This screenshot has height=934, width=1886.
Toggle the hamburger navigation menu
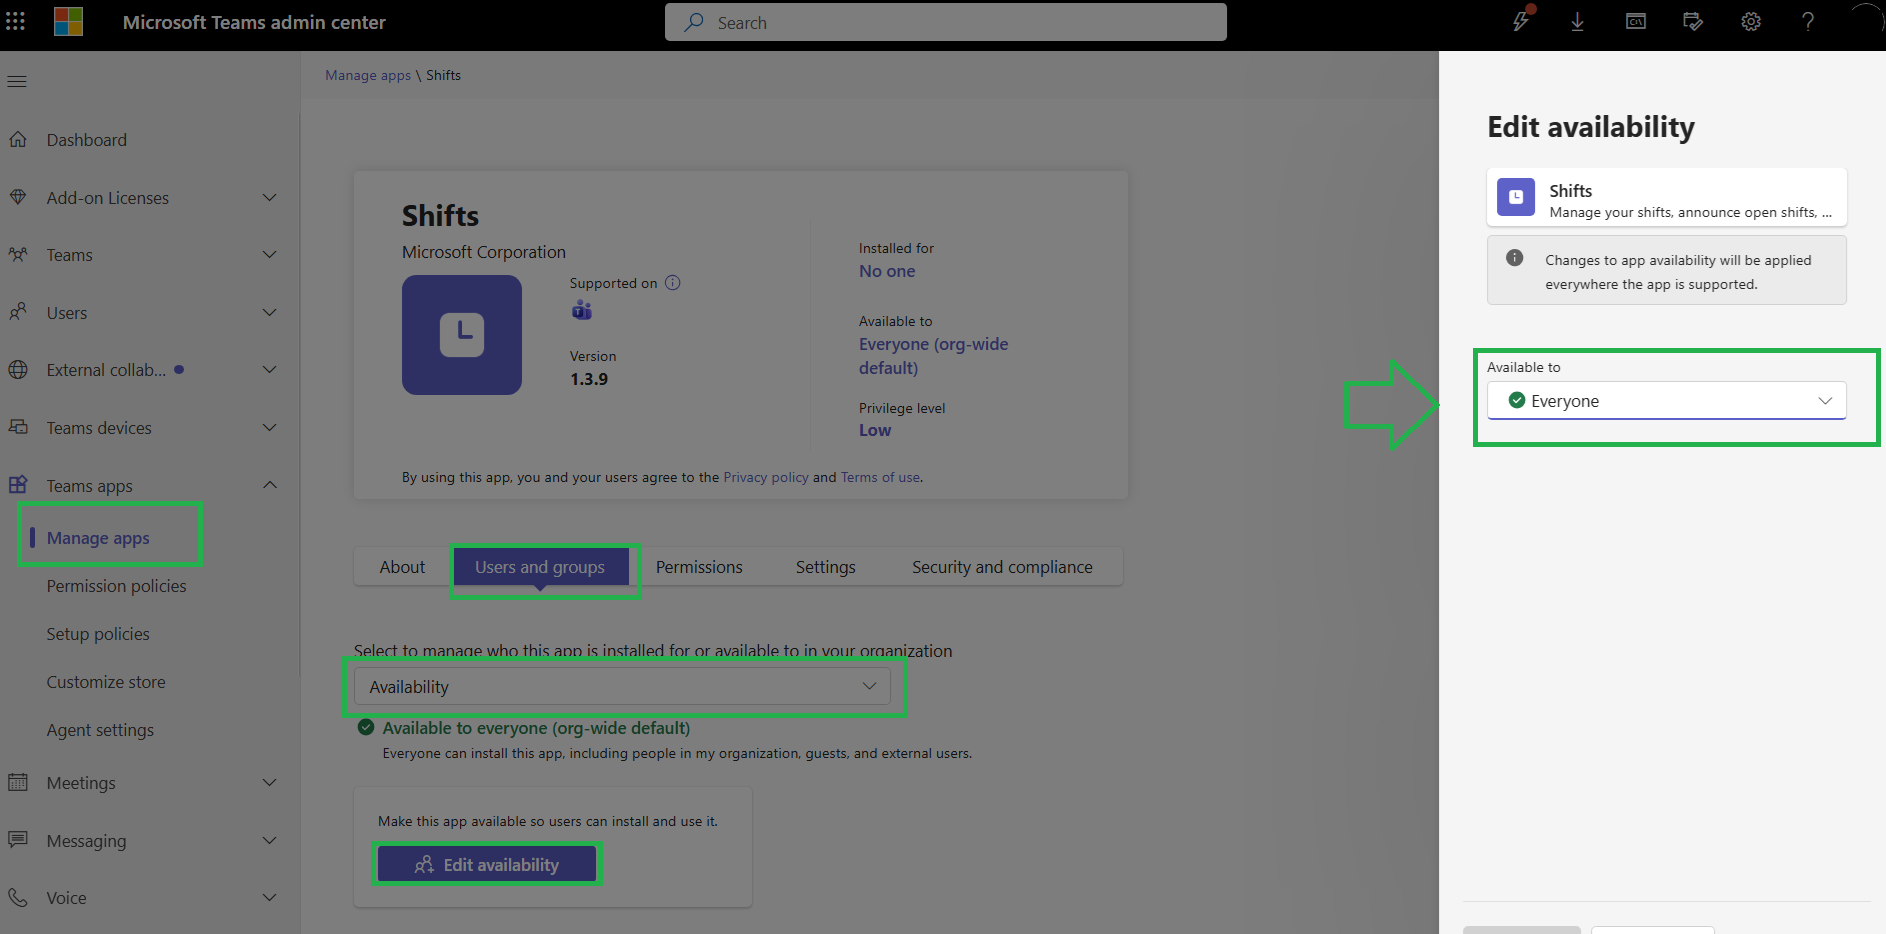(17, 81)
